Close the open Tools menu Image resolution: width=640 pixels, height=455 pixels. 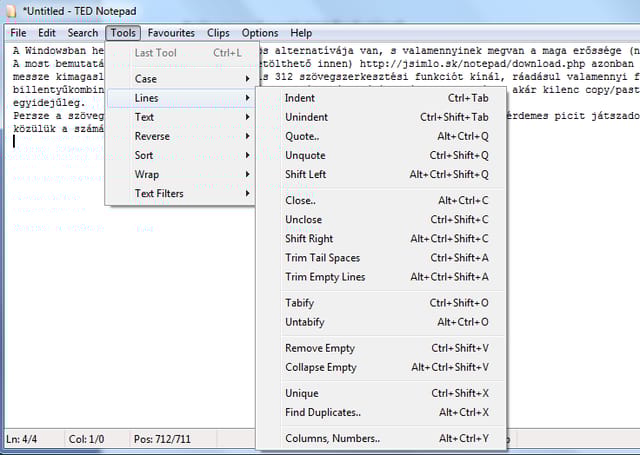(x=123, y=33)
